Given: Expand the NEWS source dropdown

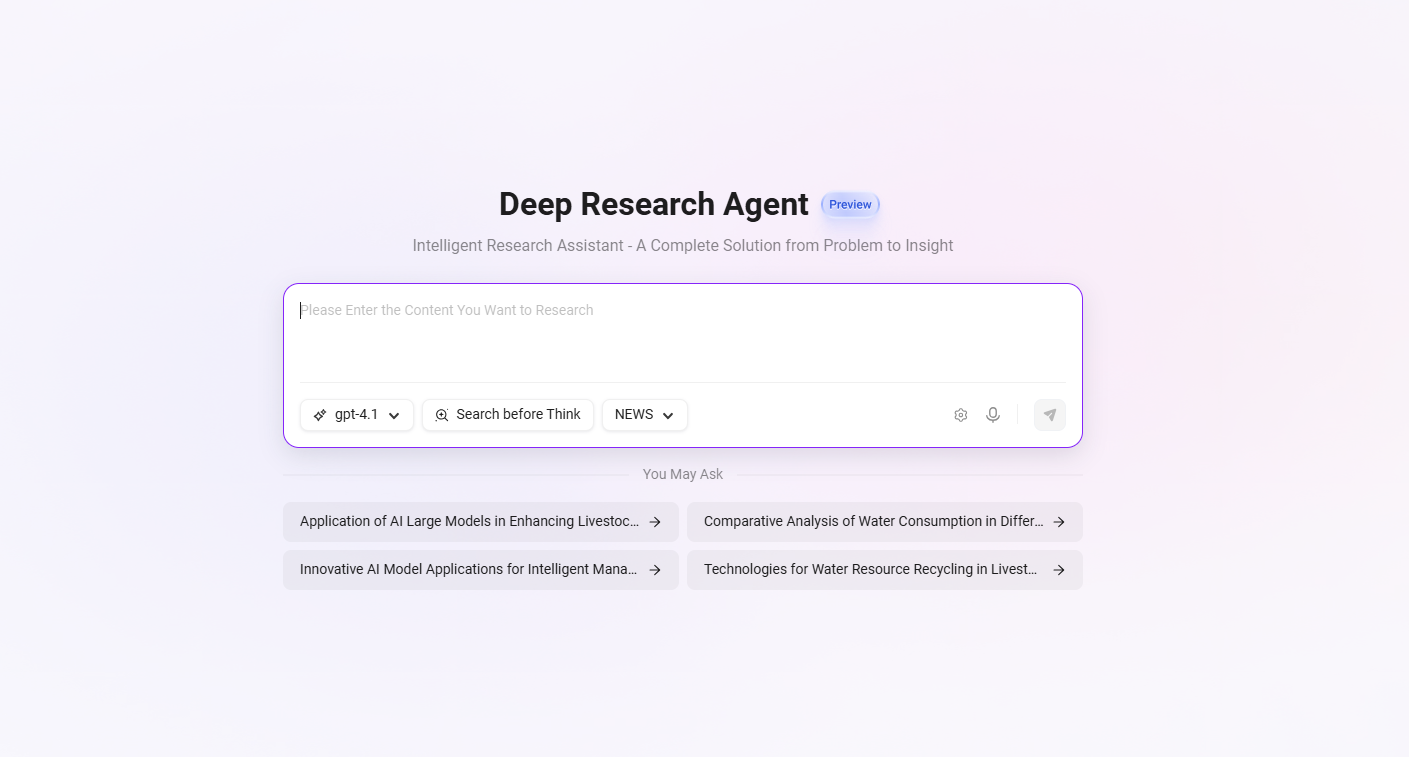Looking at the screenshot, I should click(644, 415).
